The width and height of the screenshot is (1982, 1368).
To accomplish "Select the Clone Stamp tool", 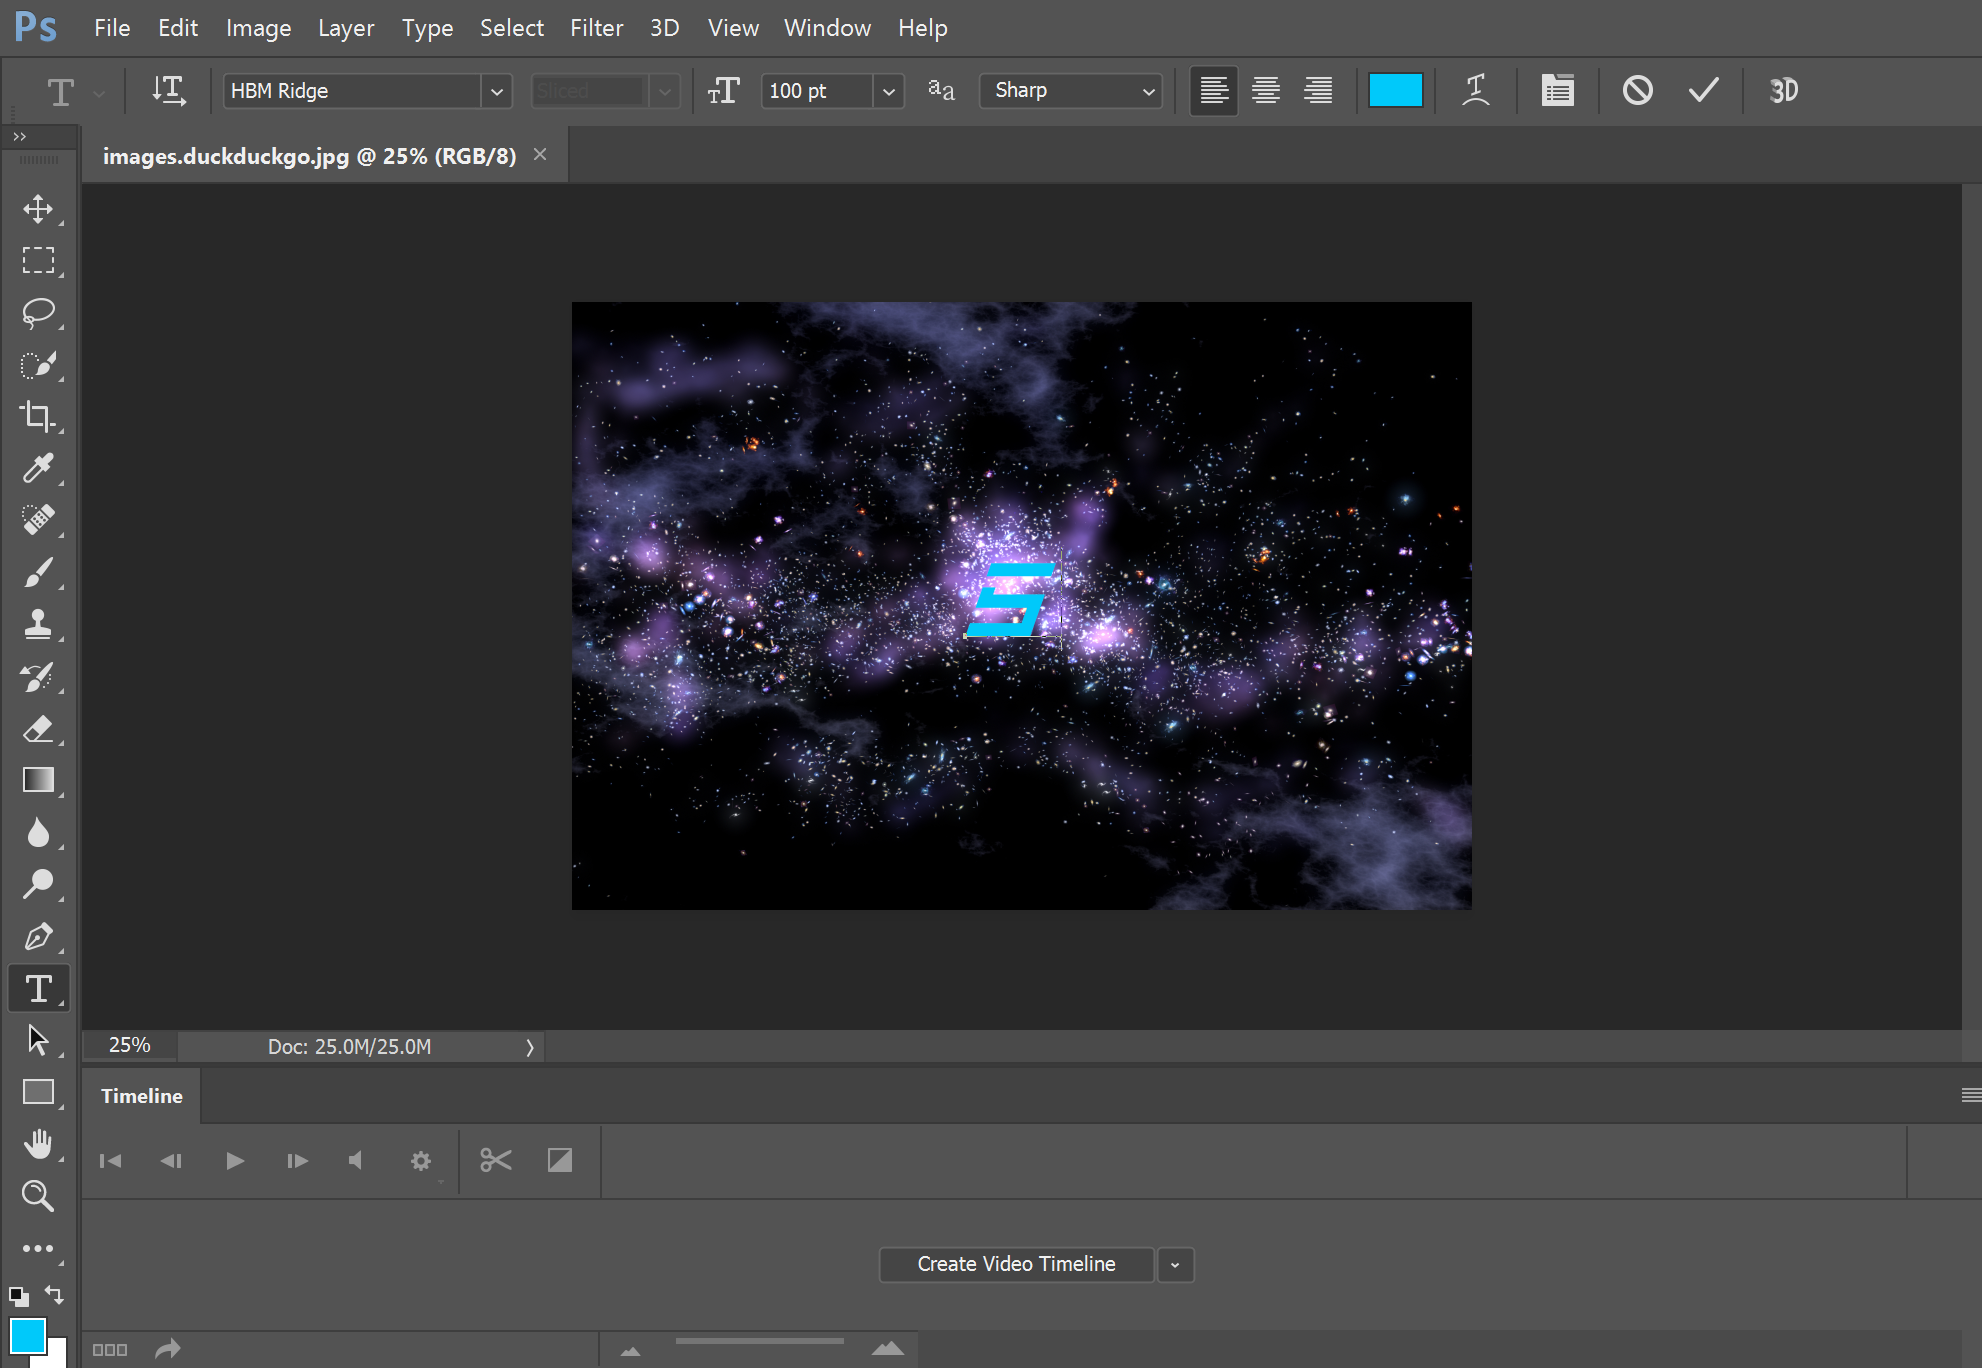I will [38, 624].
